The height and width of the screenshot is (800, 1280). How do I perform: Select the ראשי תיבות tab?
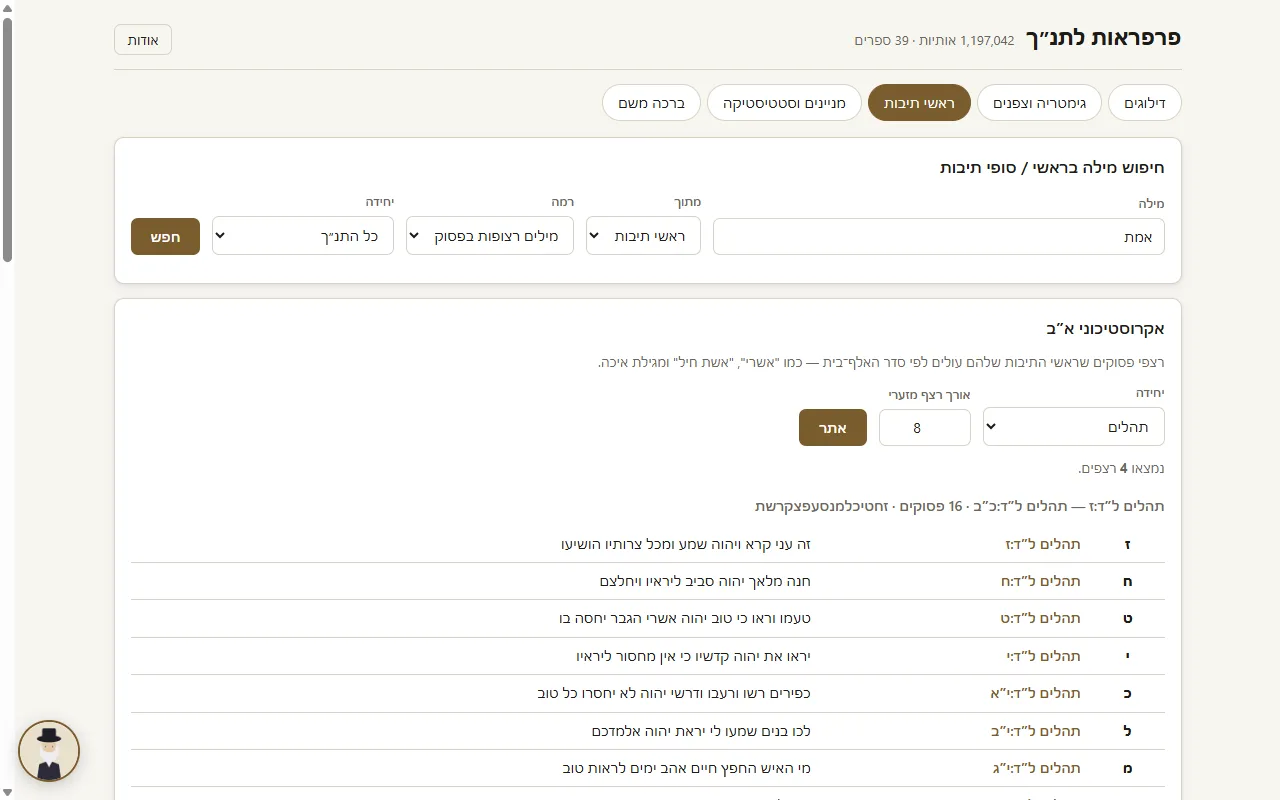919,103
